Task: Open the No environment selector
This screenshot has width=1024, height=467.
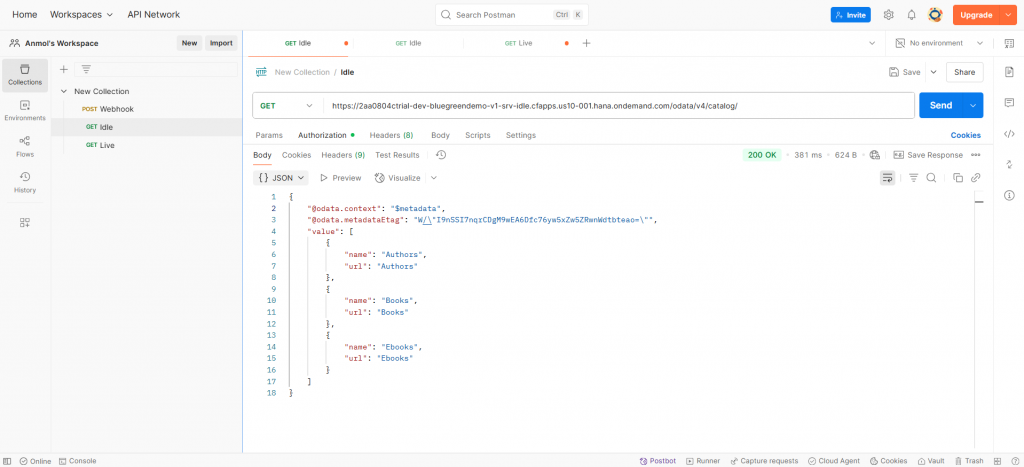Action: click(939, 43)
